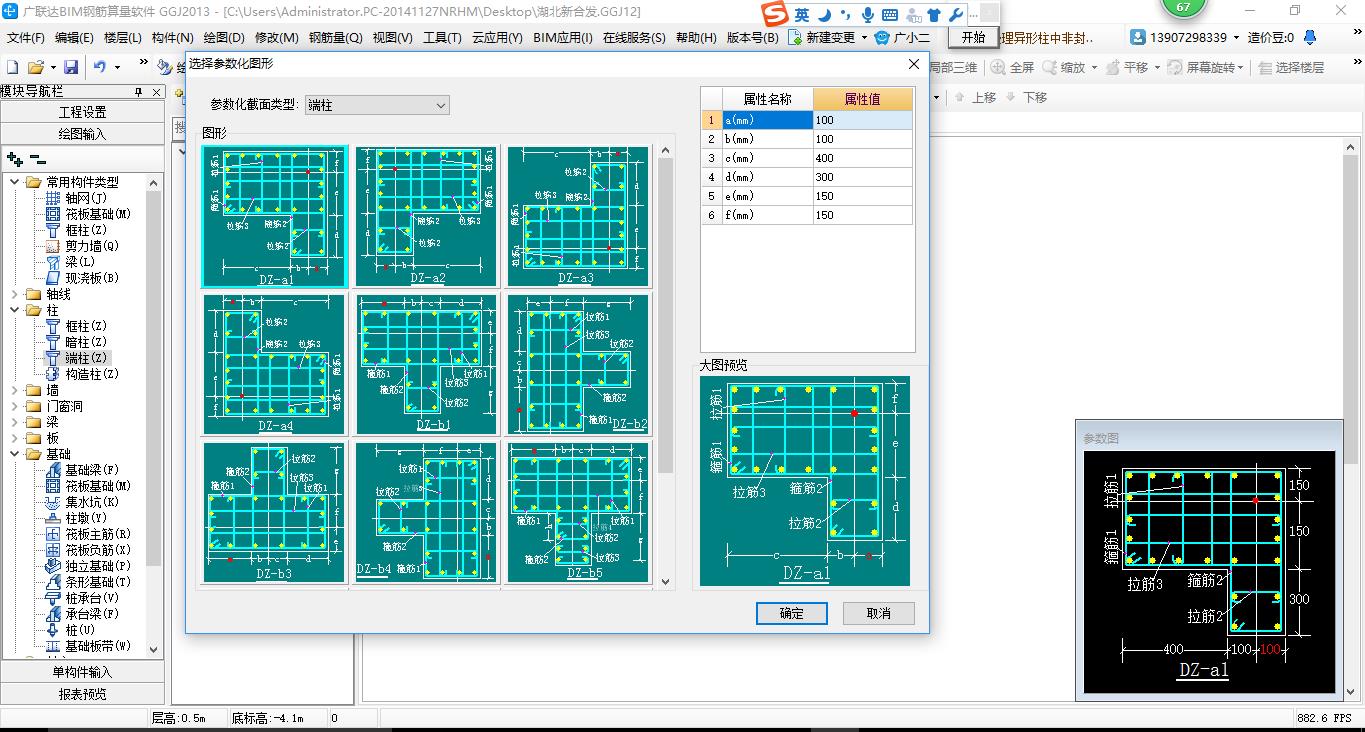The height and width of the screenshot is (732, 1365).
Task: Click the 开始 button
Action: [x=973, y=37]
